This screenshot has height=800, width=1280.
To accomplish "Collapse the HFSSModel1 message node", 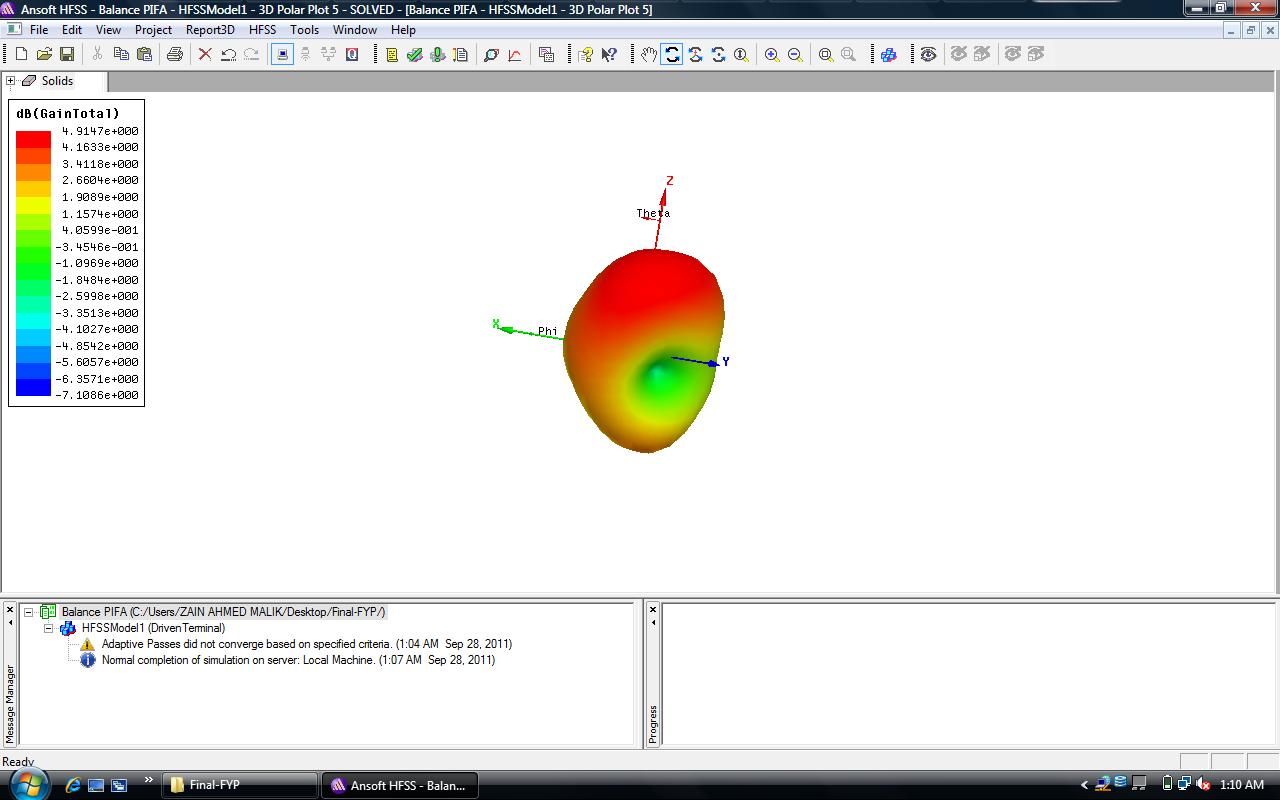I will pos(48,628).
